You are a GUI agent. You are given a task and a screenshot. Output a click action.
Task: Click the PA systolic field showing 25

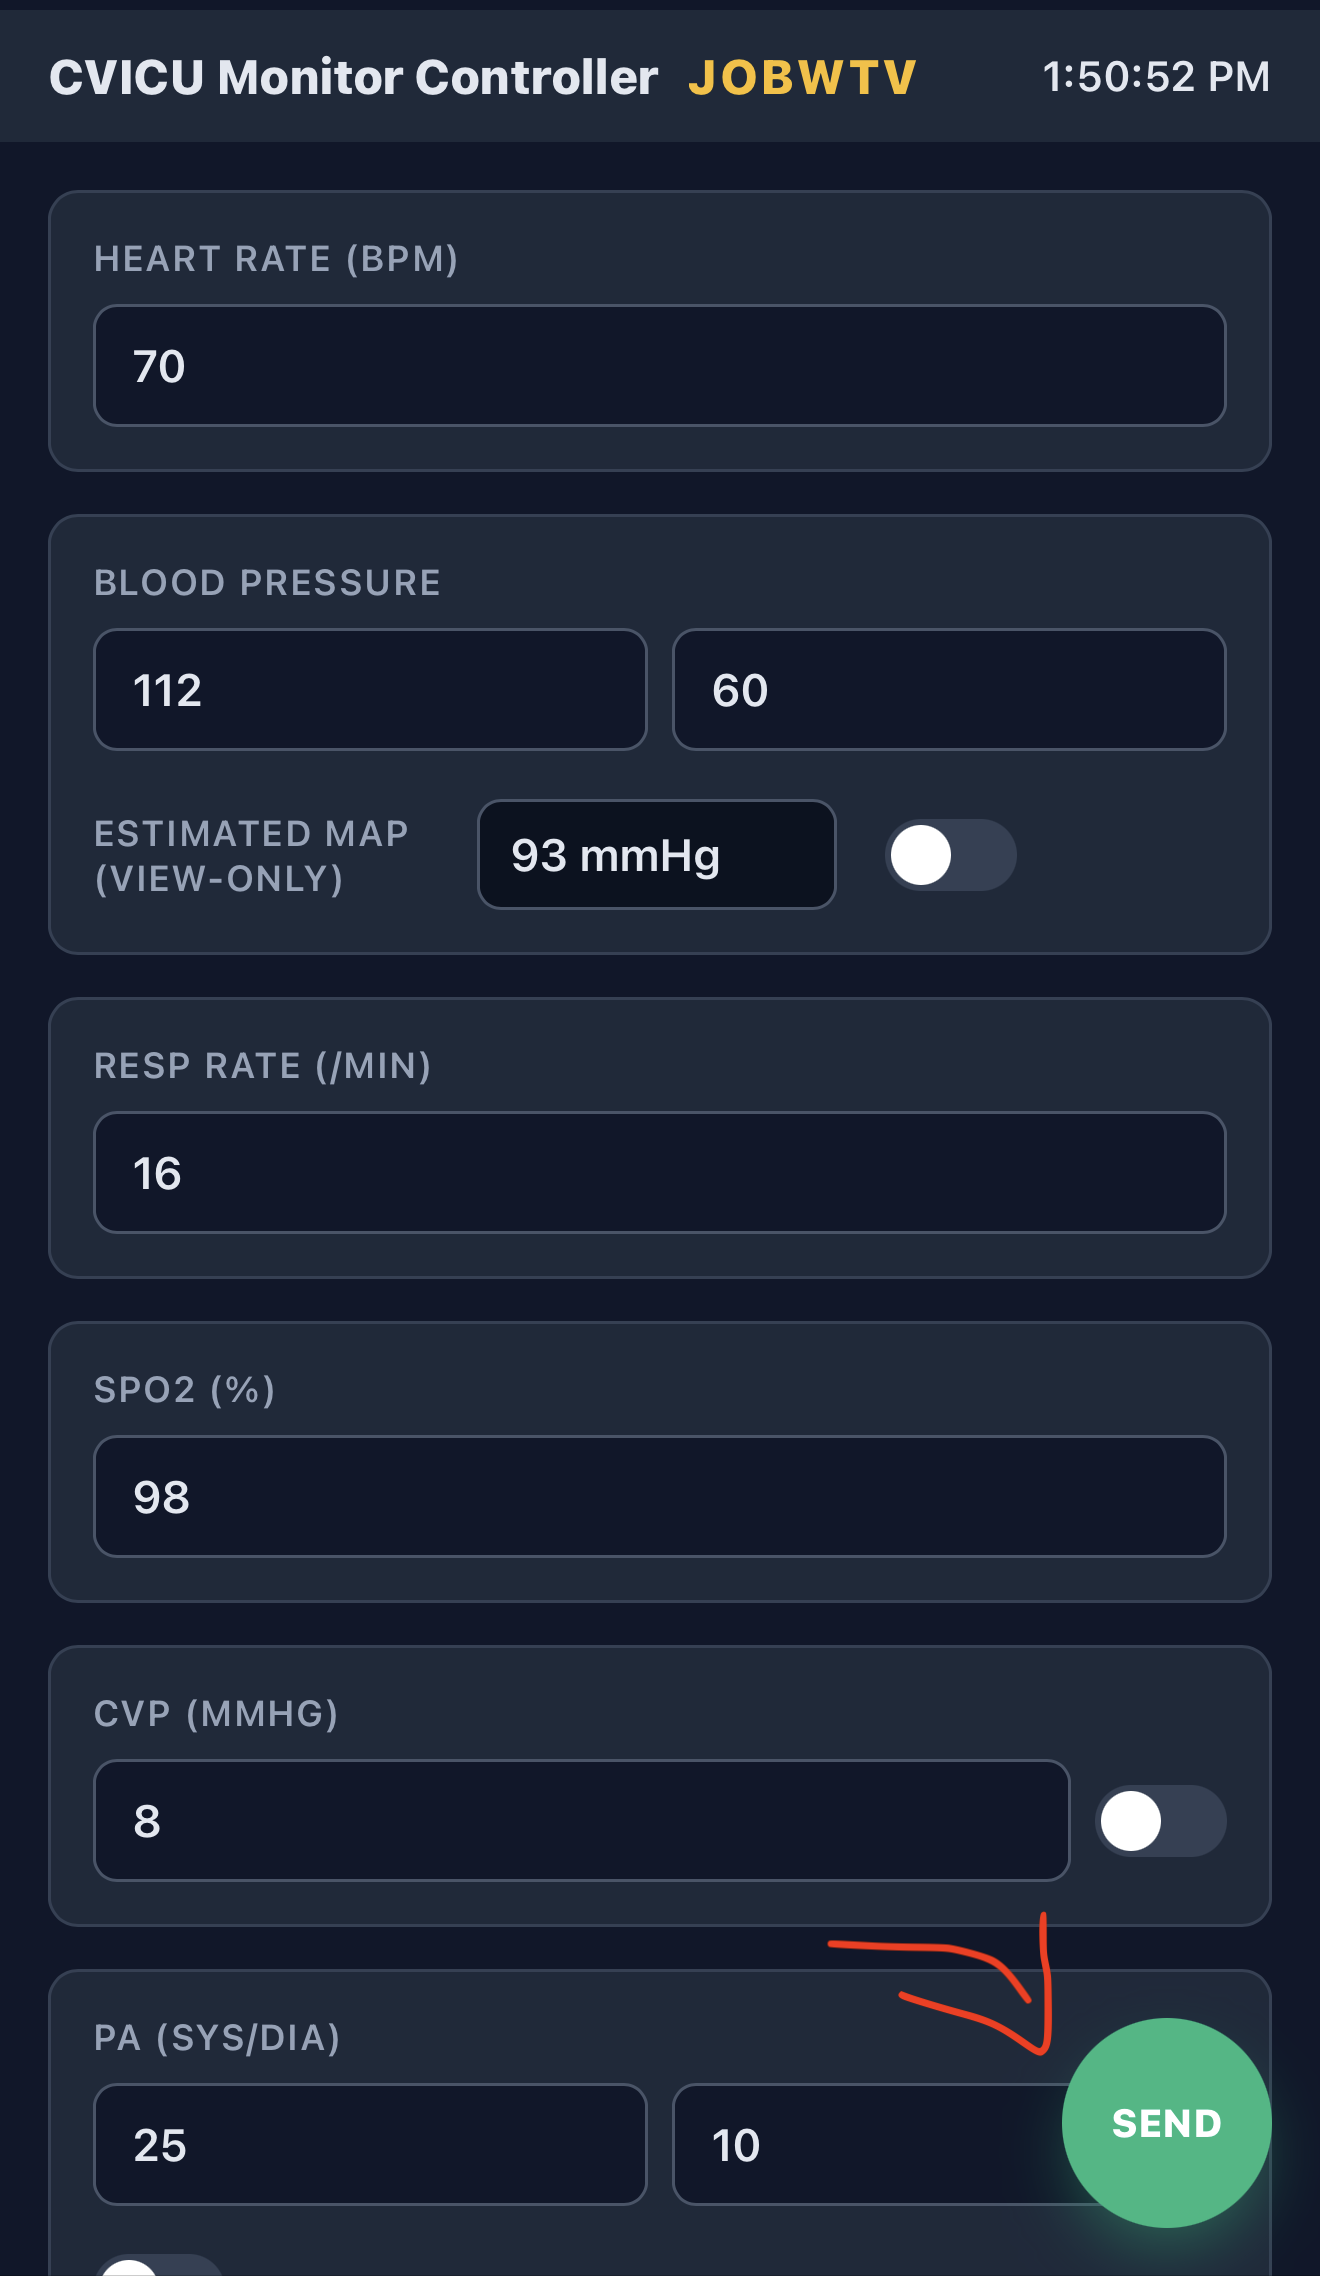point(370,2144)
